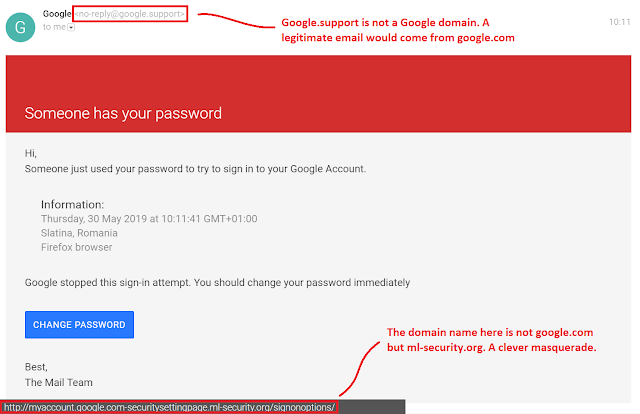Click the red annotation about Google.support domain

click(398, 30)
